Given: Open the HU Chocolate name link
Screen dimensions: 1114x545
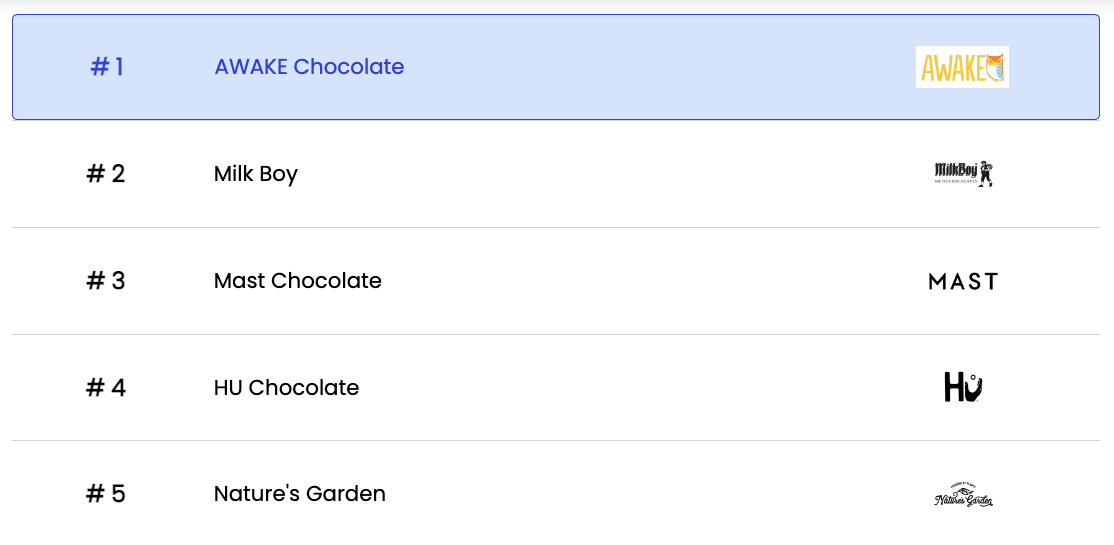Looking at the screenshot, I should [286, 388].
